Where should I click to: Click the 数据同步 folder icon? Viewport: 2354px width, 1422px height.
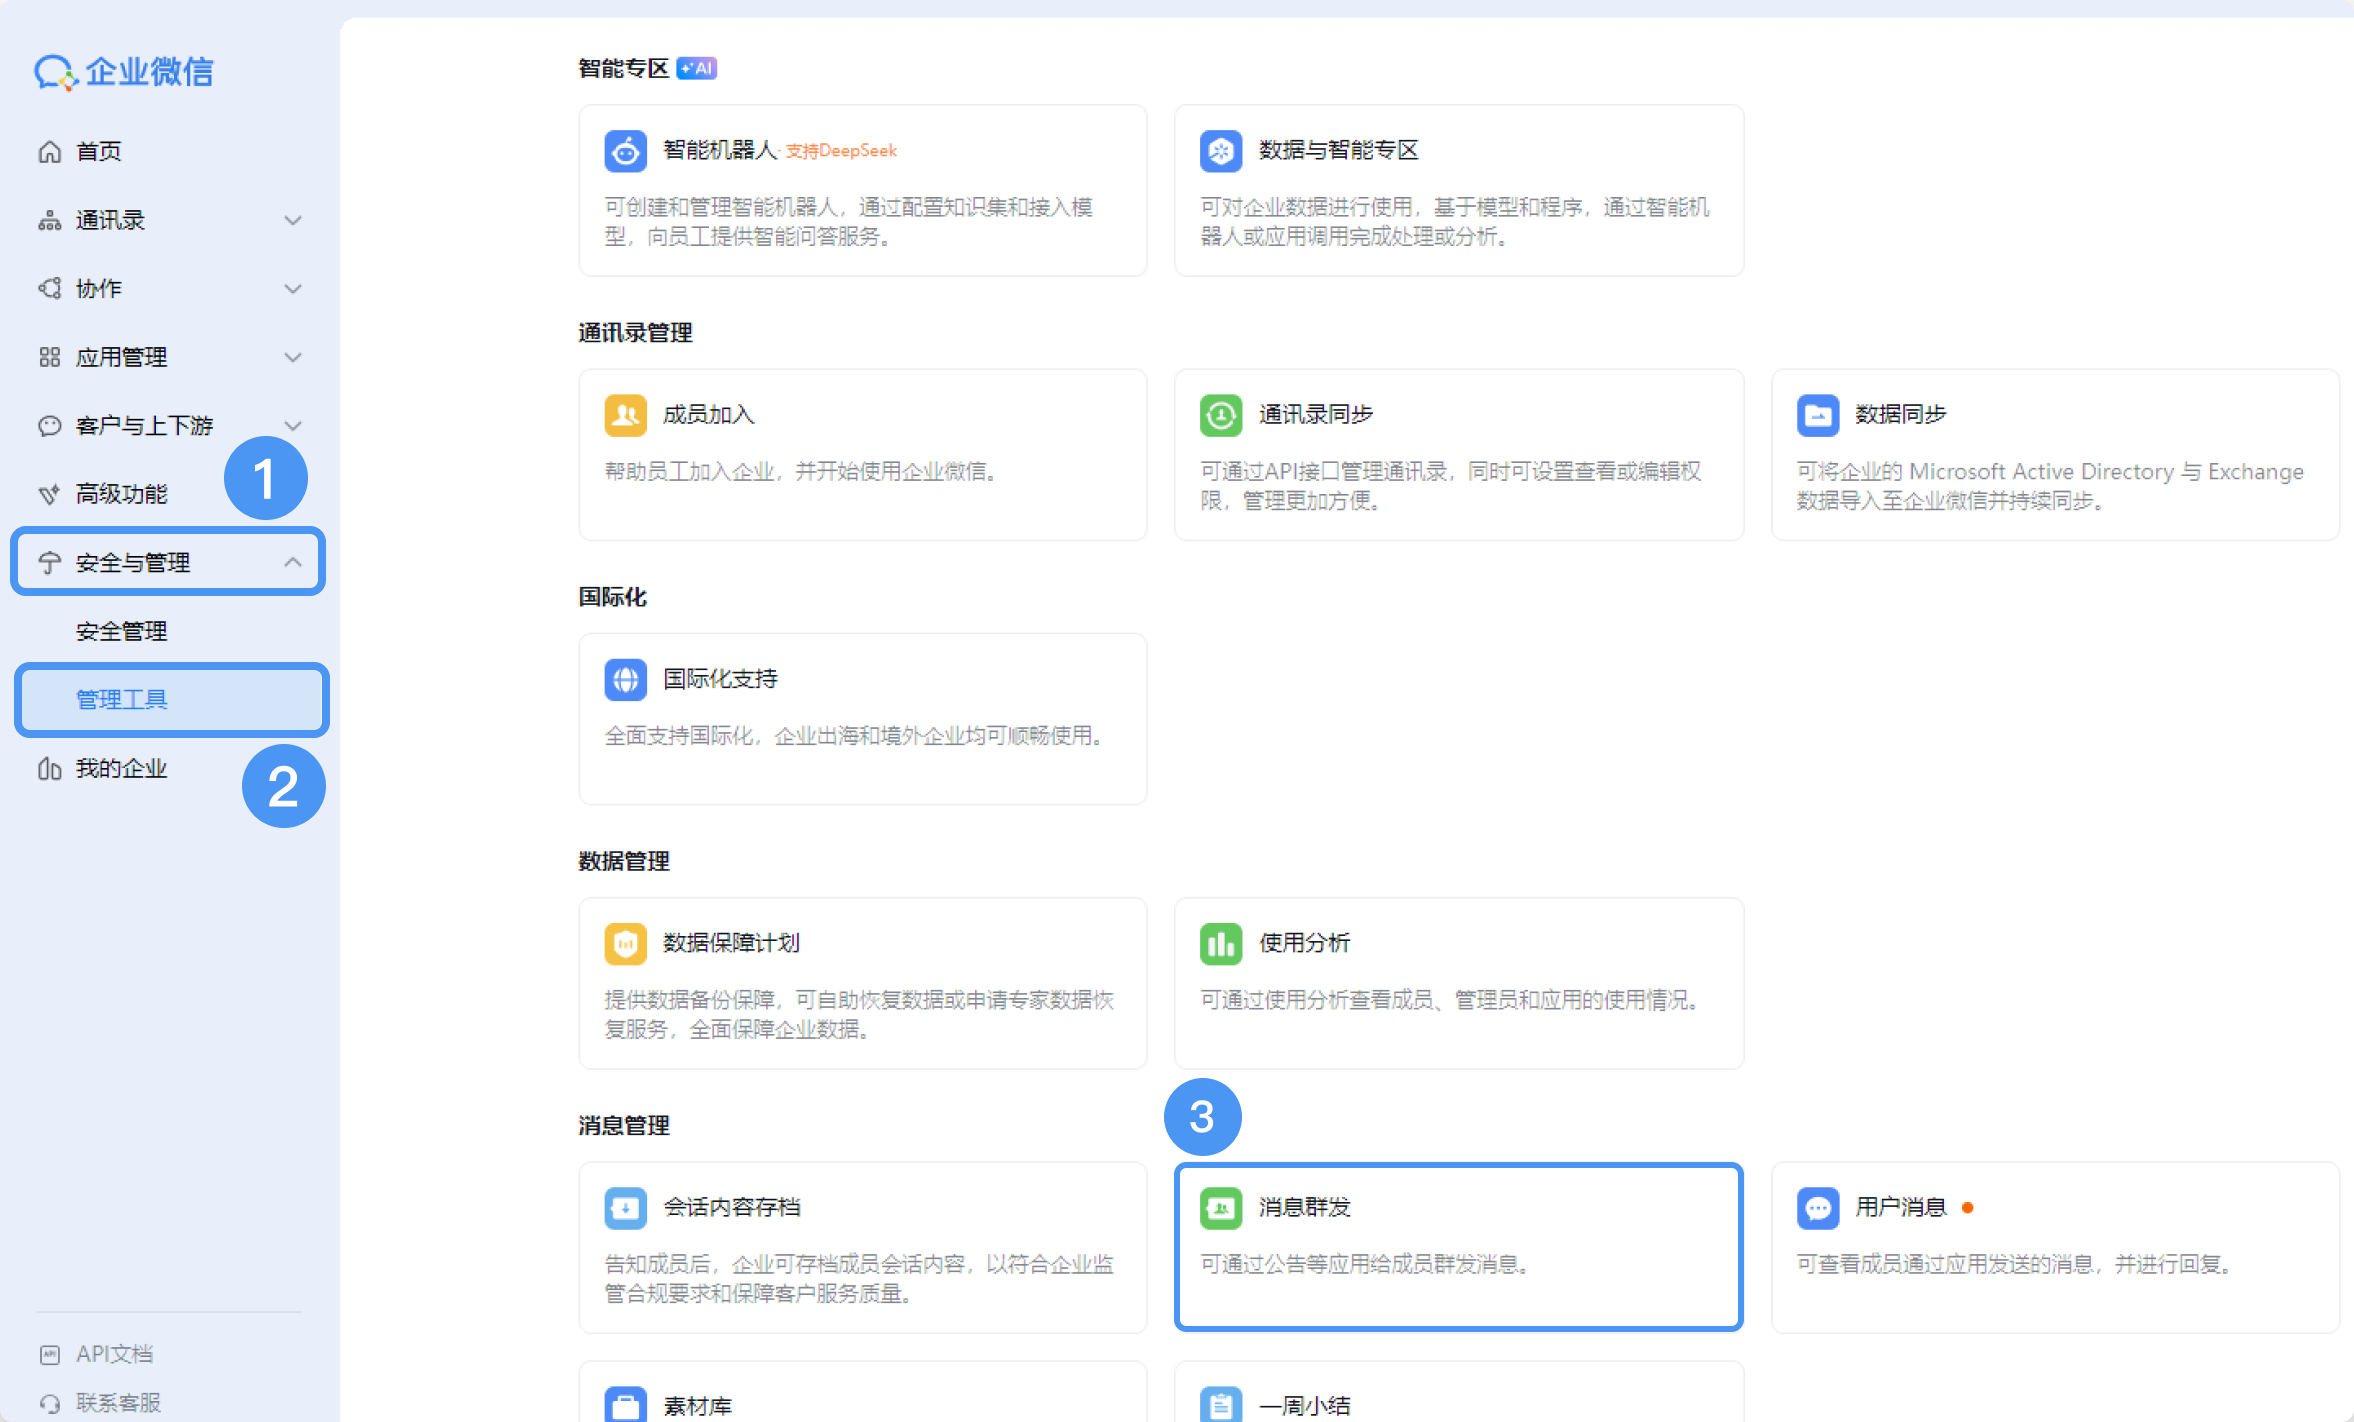click(1817, 415)
